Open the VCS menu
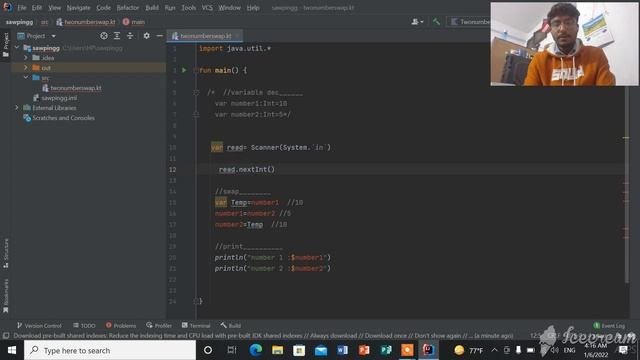Viewport: 640px width, 360px height. (207, 8)
